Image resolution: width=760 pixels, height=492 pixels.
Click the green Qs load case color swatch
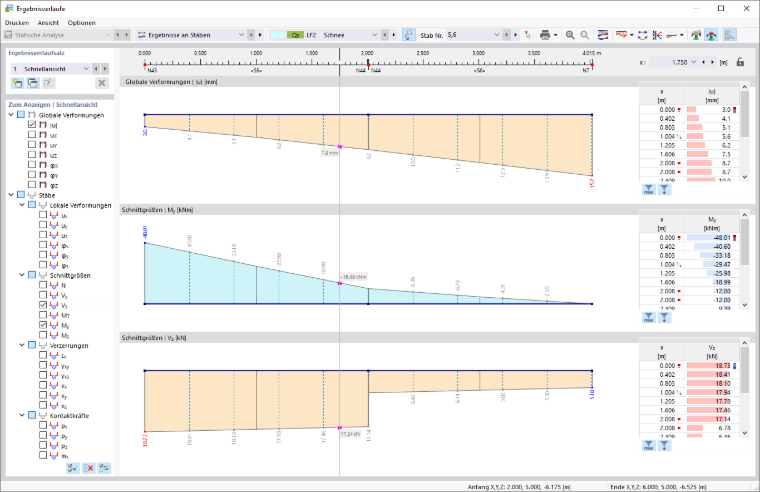tap(295, 35)
